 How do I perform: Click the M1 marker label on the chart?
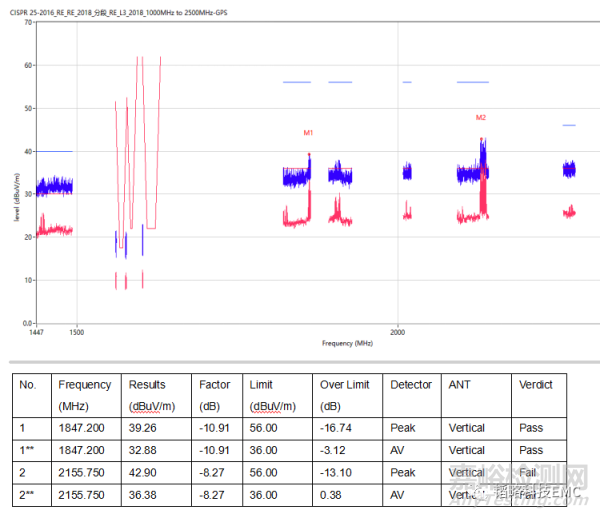(x=309, y=133)
